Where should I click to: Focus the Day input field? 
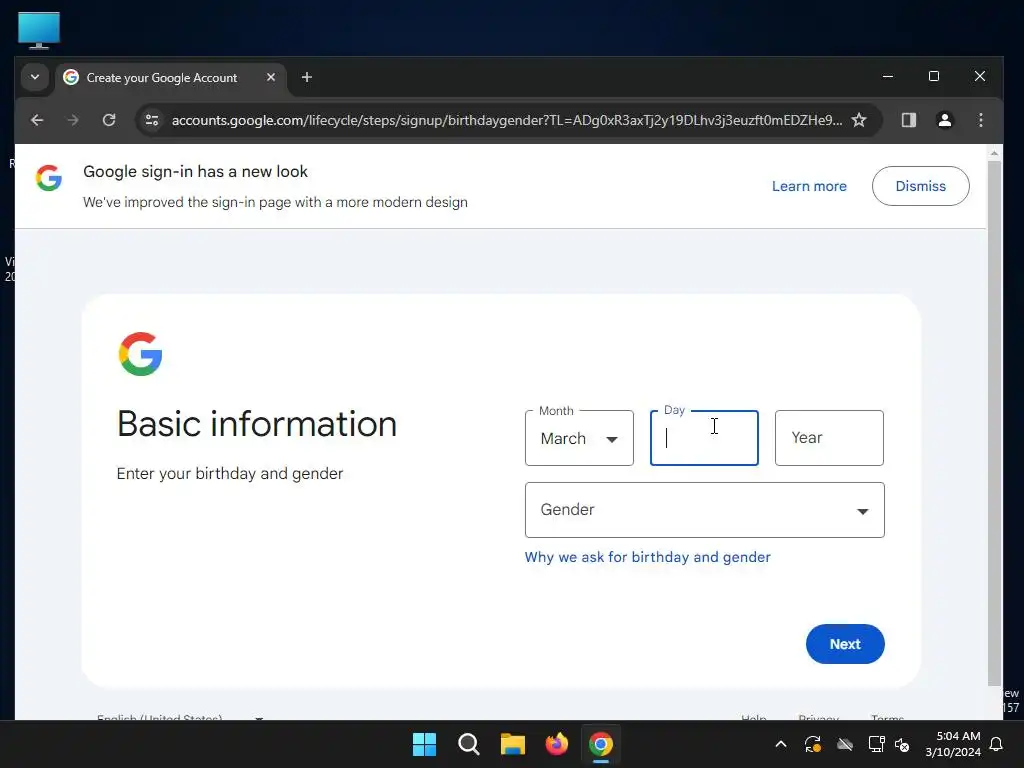tap(704, 438)
